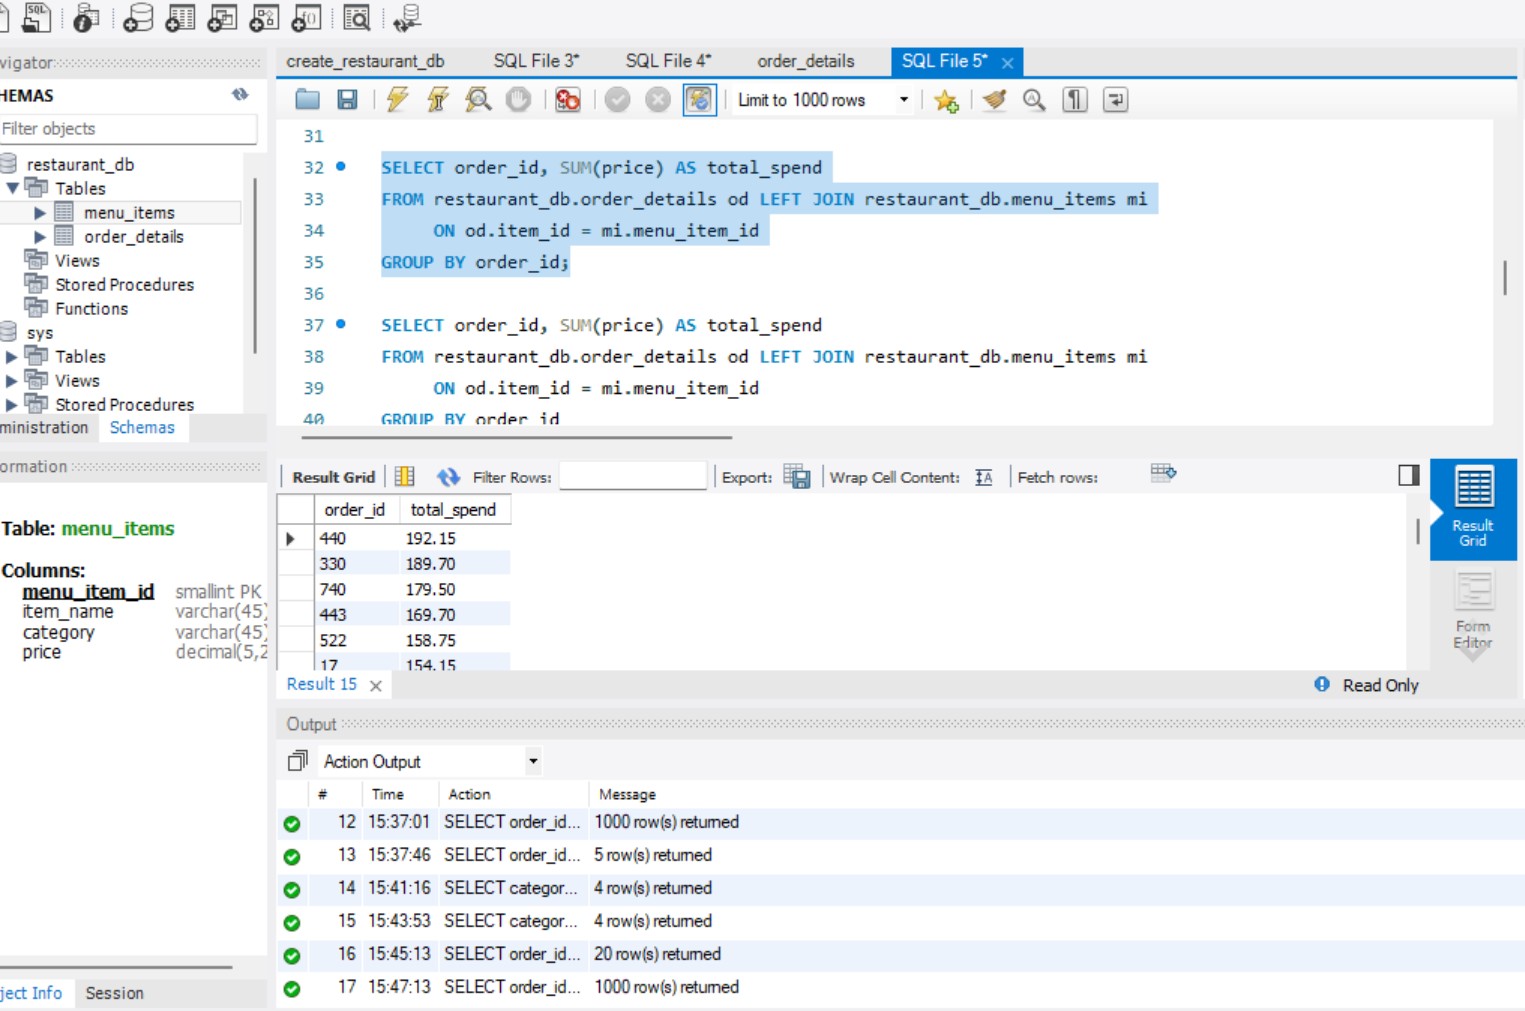Export recordset to external file icon
The image size is (1525, 1011).
tap(797, 477)
